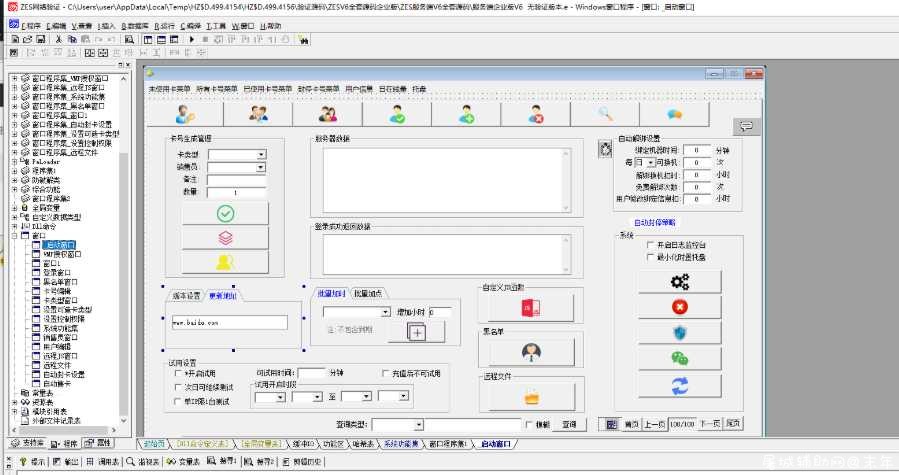Select 黑名单窗口 in the project tree
Viewport: 899px width, 475px height.
[60, 282]
